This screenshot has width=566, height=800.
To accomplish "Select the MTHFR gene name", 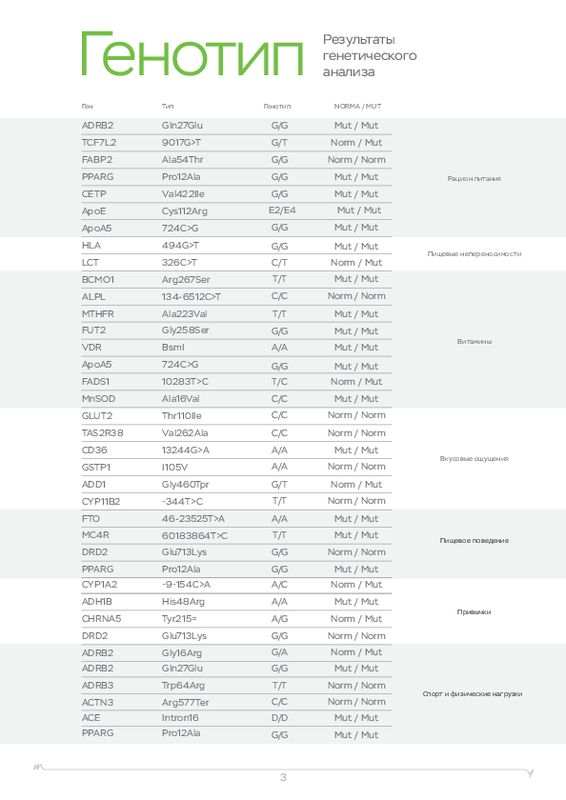I will coord(97,314).
